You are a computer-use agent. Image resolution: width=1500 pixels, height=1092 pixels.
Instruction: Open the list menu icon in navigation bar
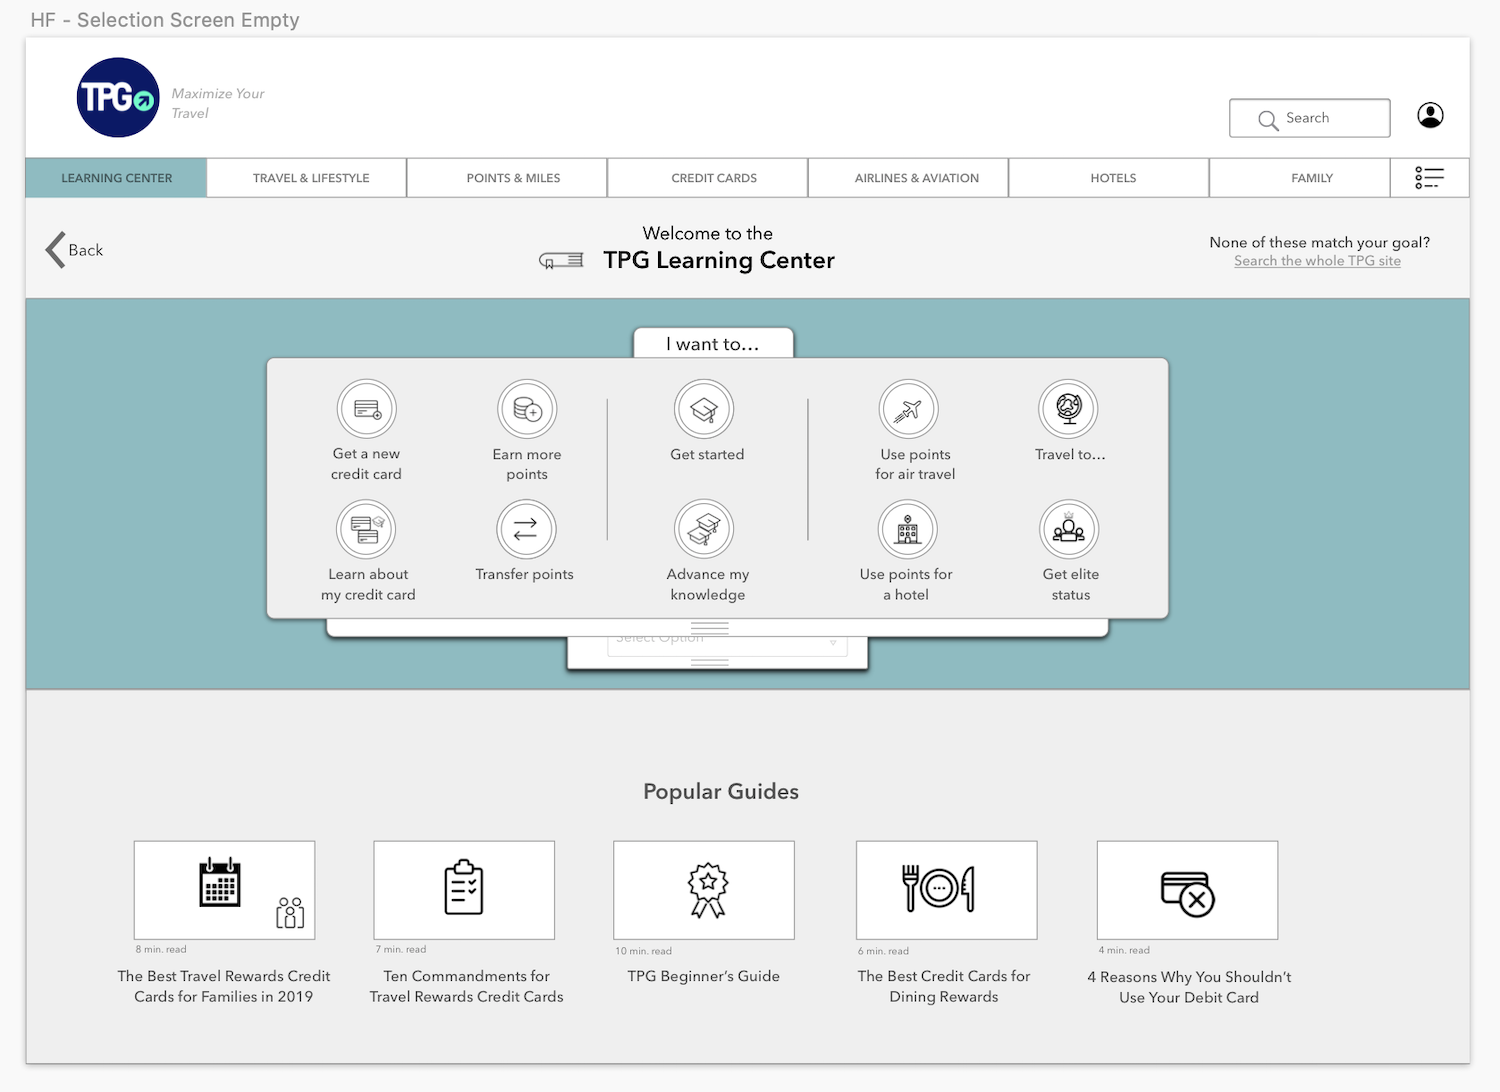[x=1429, y=178]
